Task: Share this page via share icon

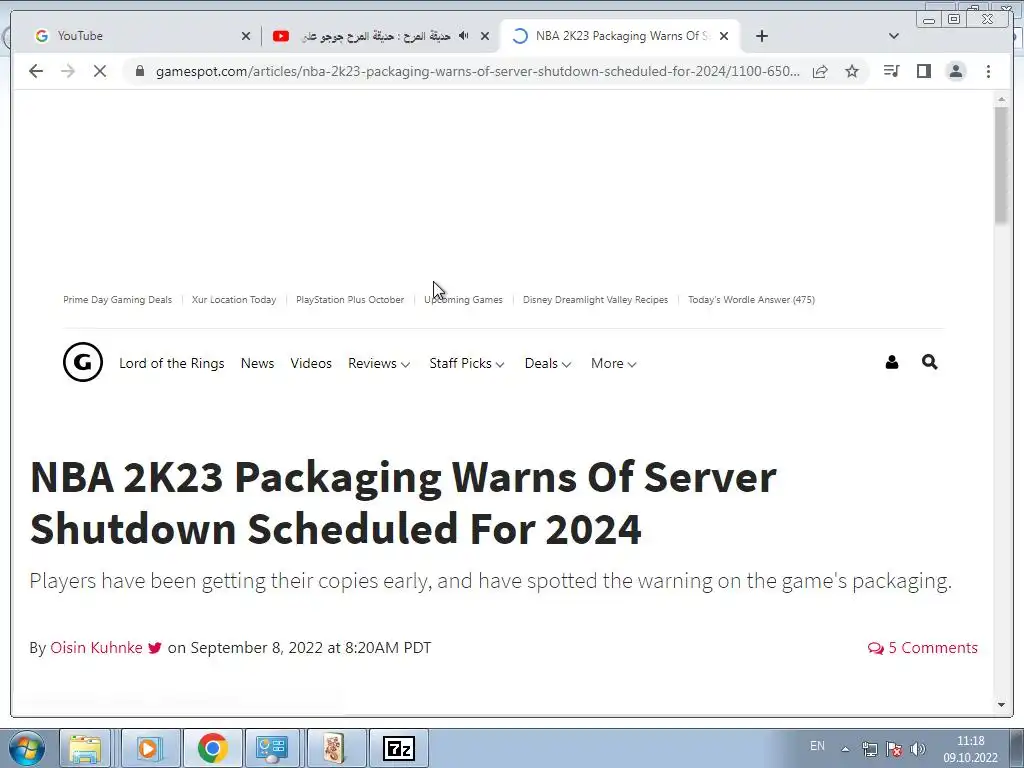Action: point(820,71)
